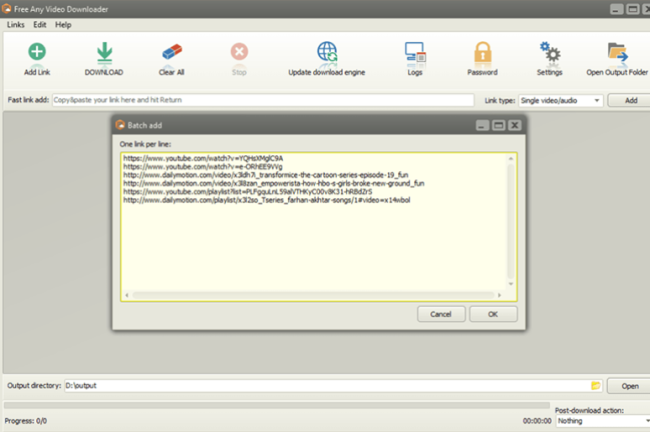This screenshot has width=650, height=432.
Task: Click dailymotion transformice cartoon series link
Action: click(266, 175)
